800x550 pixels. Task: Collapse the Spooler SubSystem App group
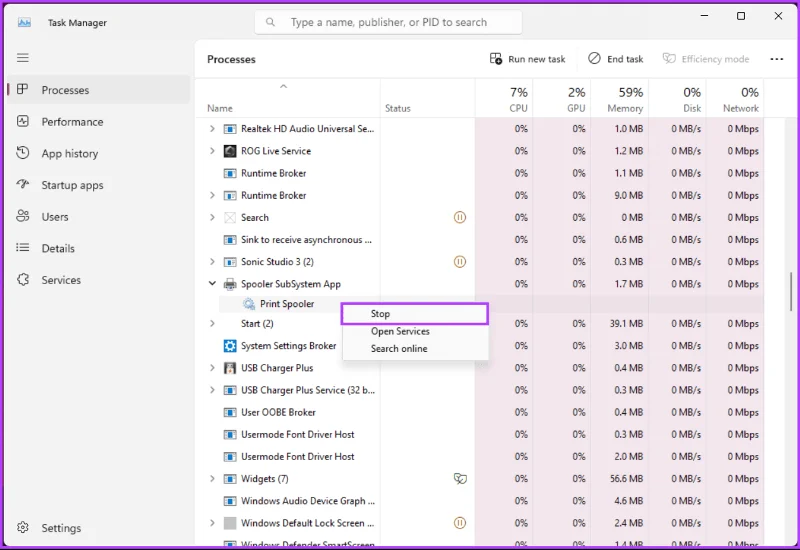click(x=212, y=283)
